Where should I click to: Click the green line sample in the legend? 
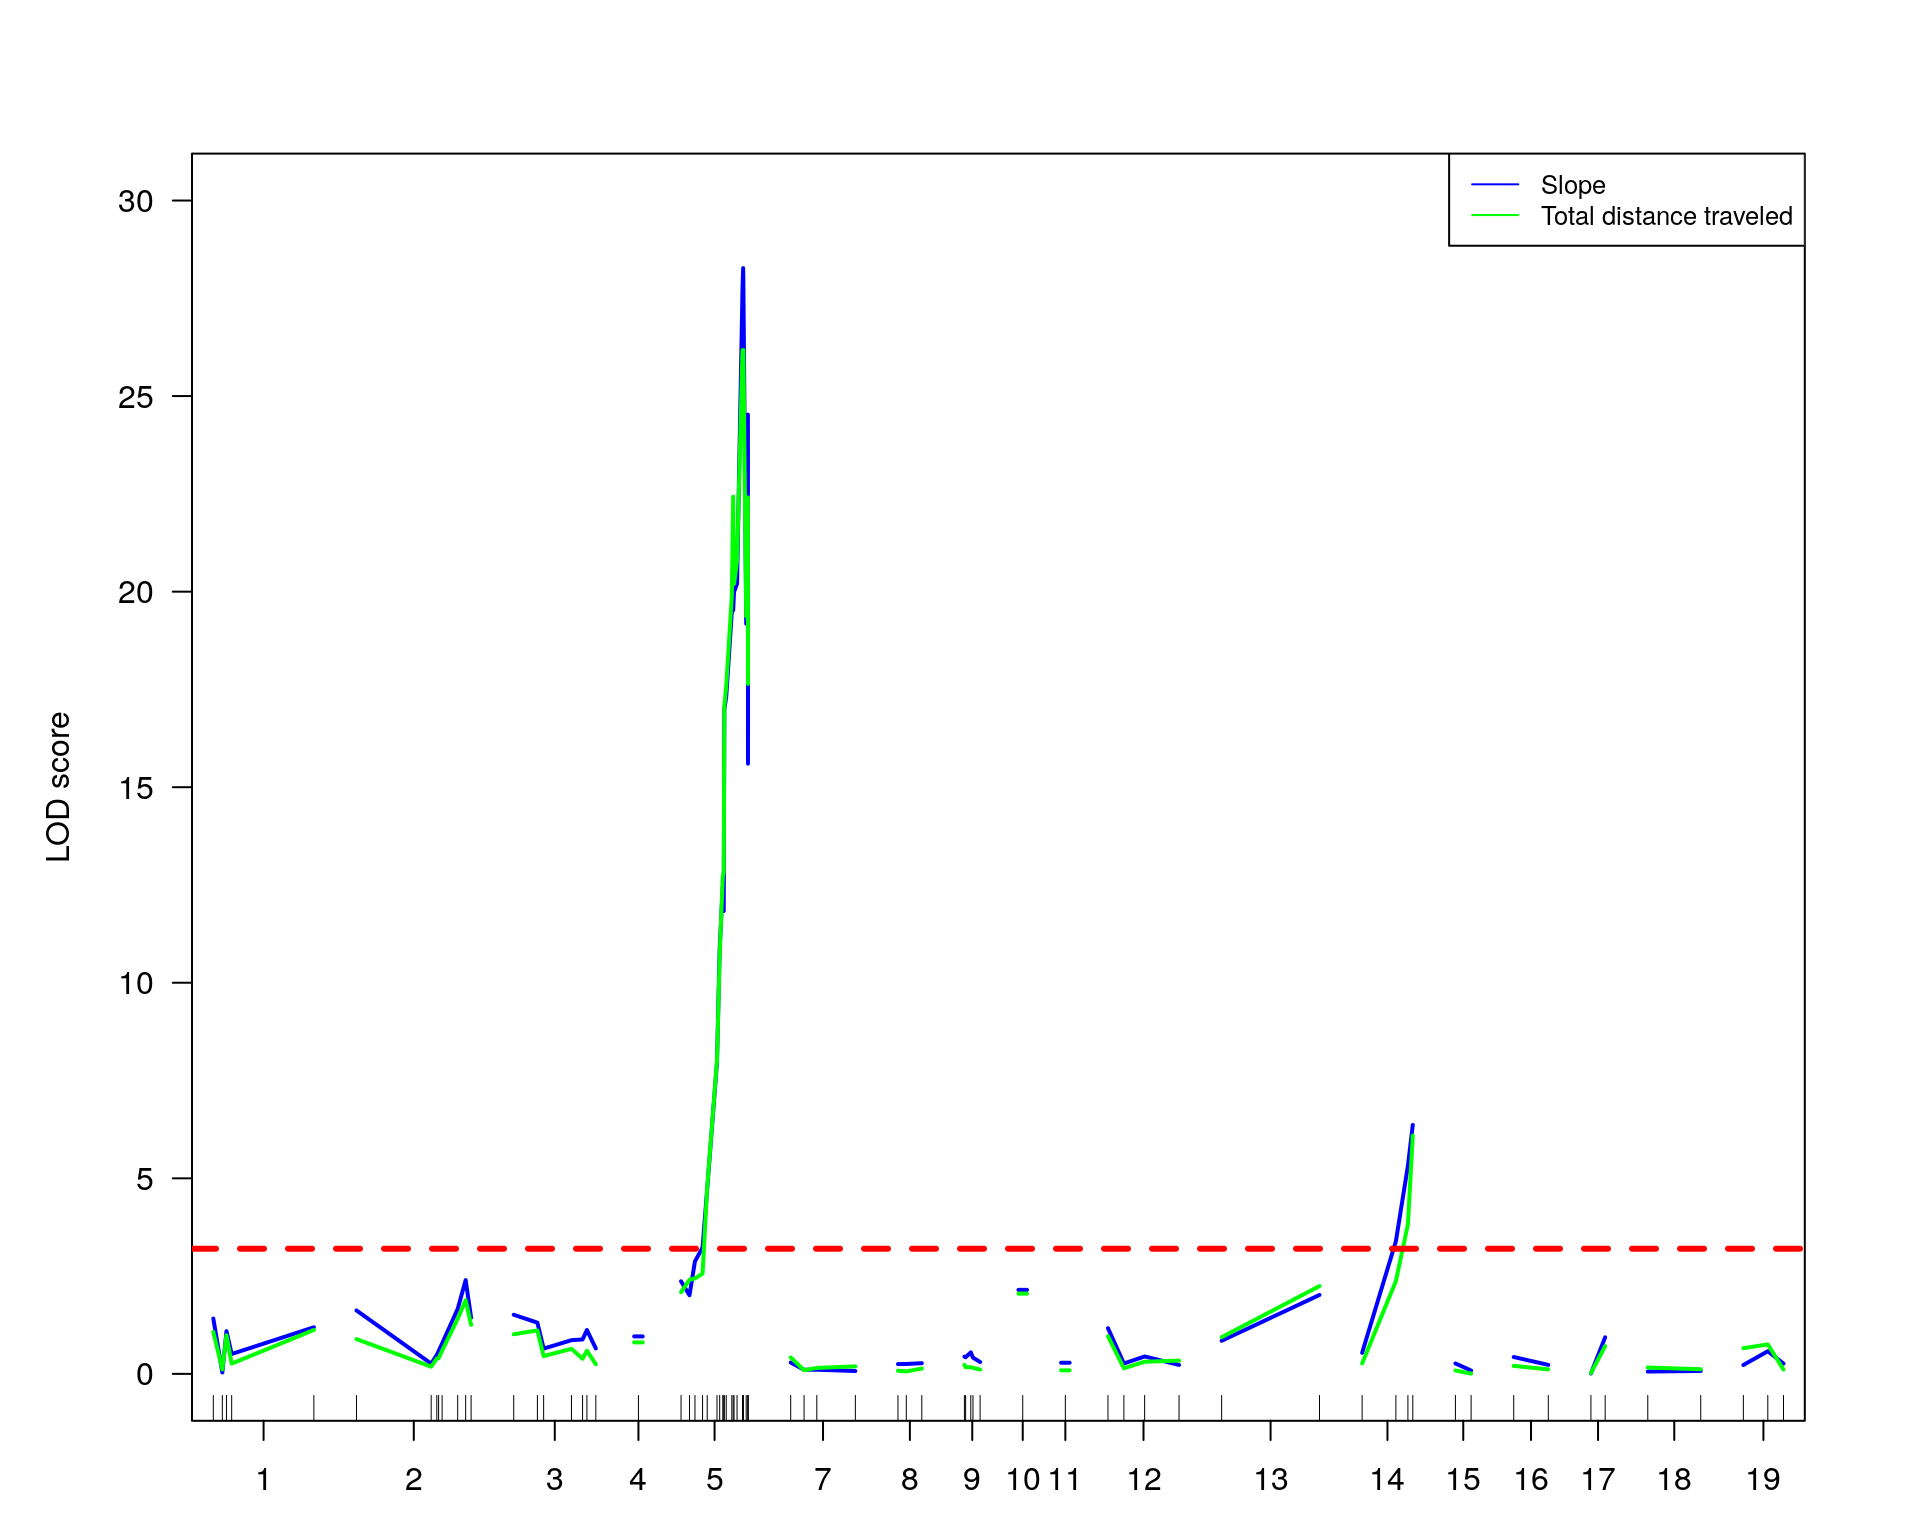(x=1495, y=216)
